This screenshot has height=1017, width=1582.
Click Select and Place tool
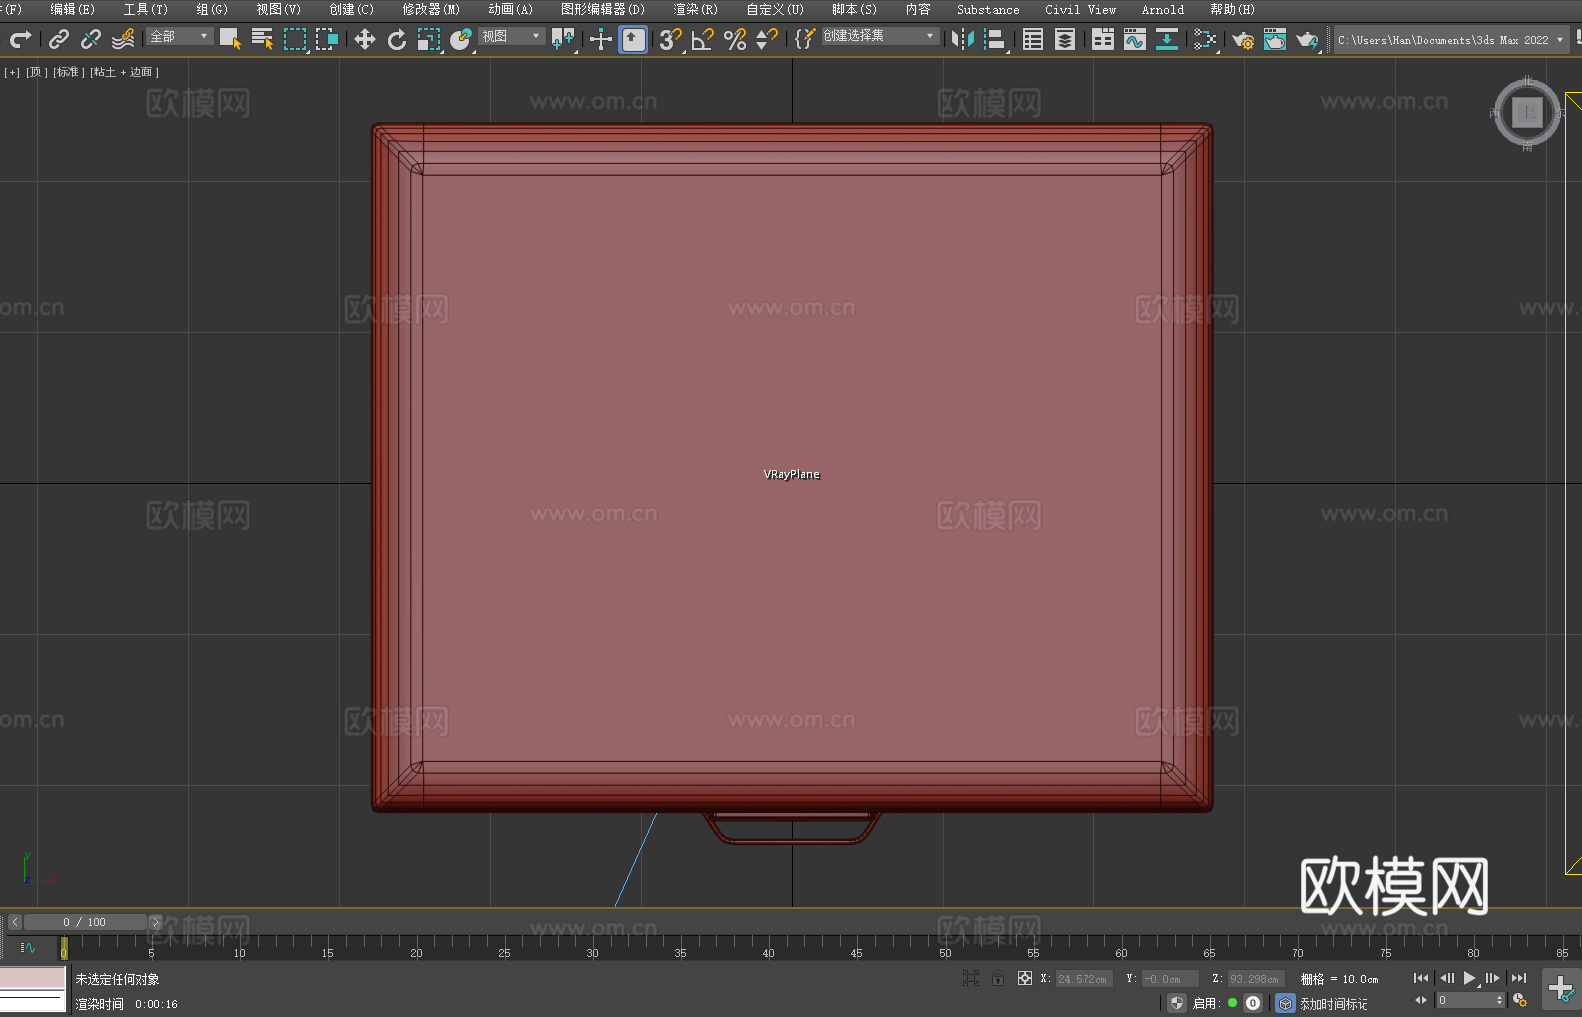tap(461, 39)
